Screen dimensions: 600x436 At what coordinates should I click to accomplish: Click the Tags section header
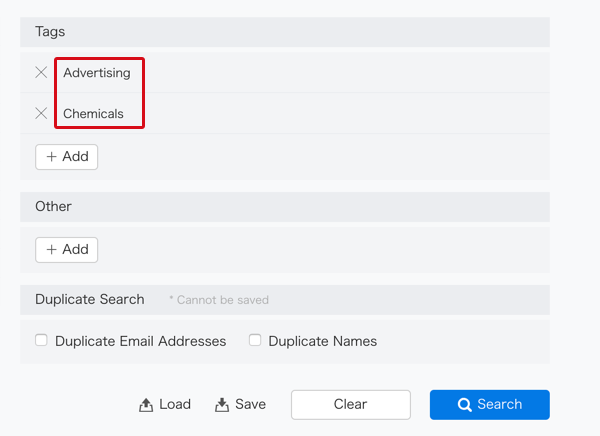(x=285, y=32)
